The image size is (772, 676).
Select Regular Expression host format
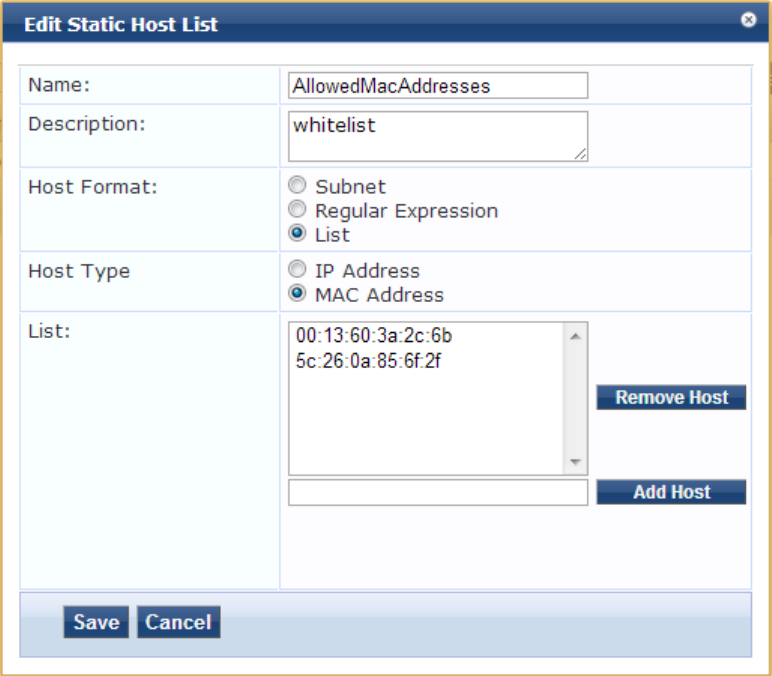[296, 211]
